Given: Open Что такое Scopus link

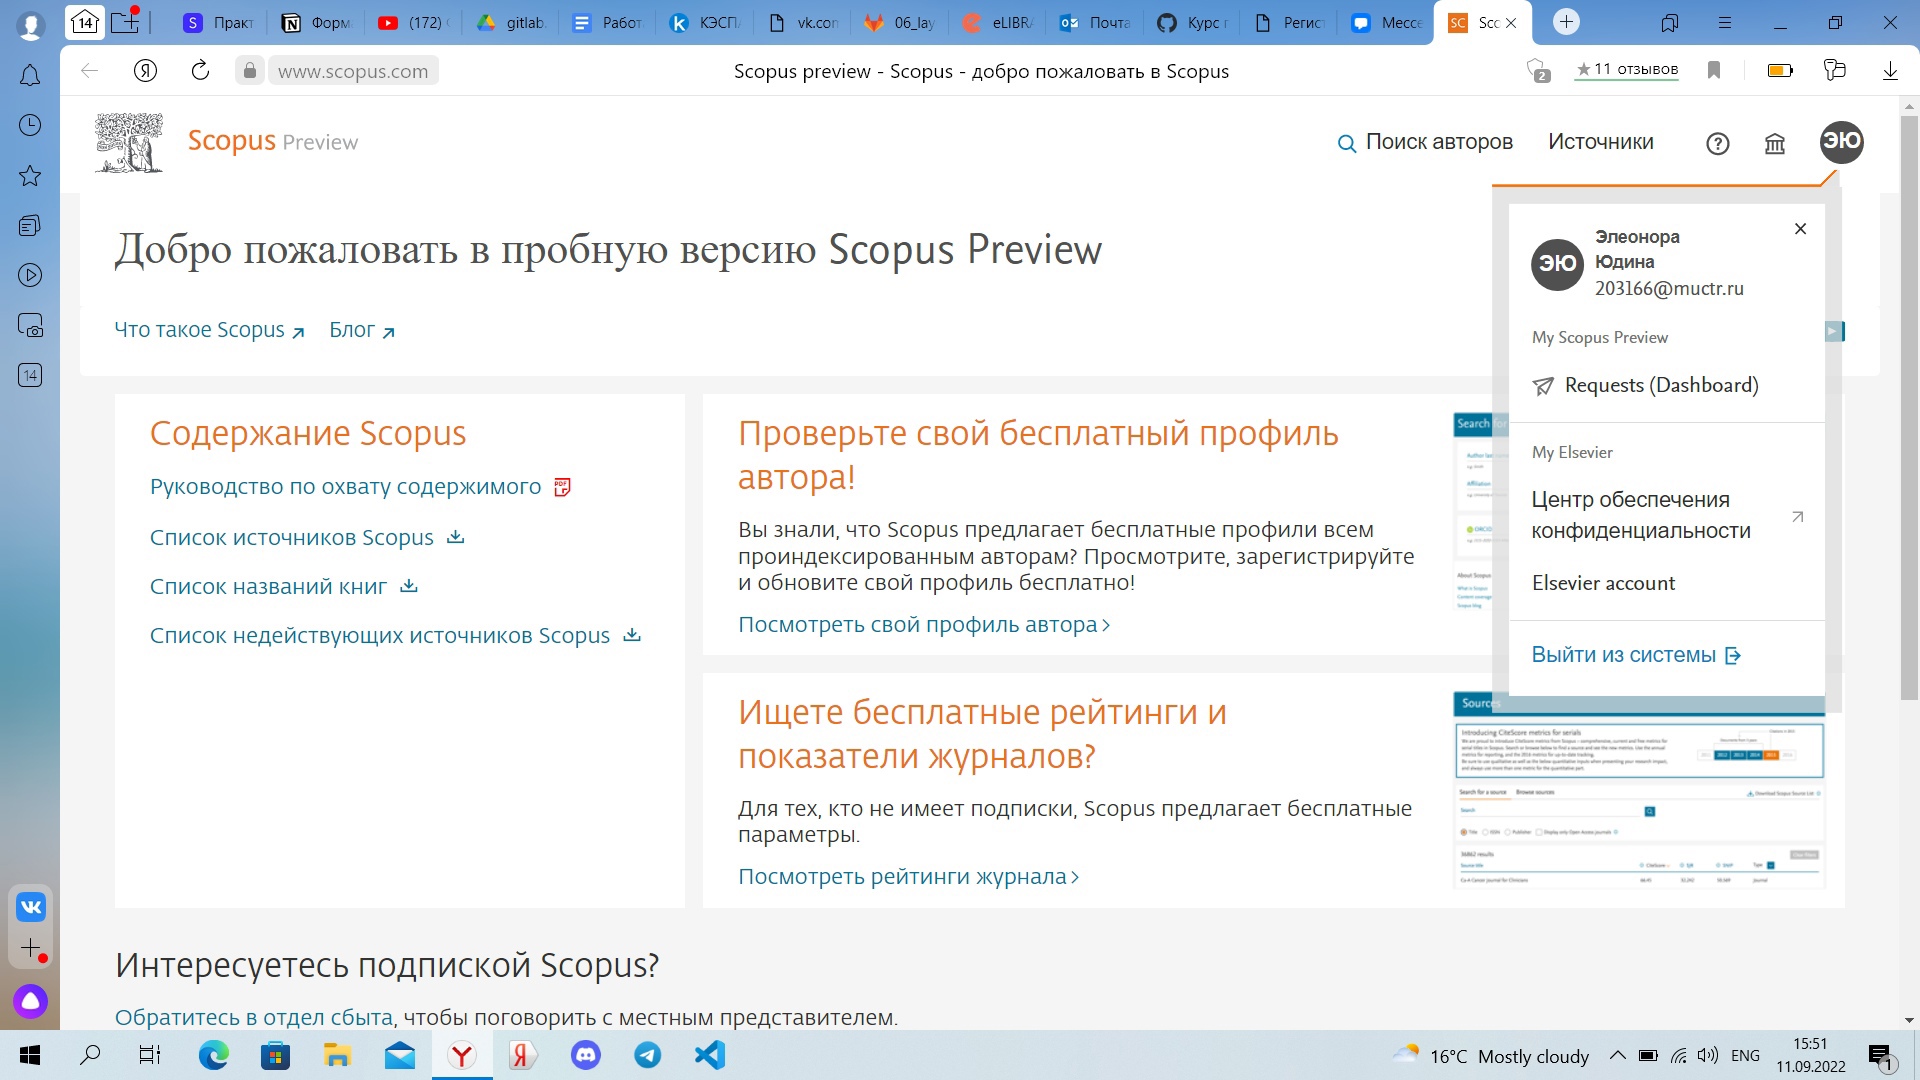Looking at the screenshot, I should pos(209,330).
